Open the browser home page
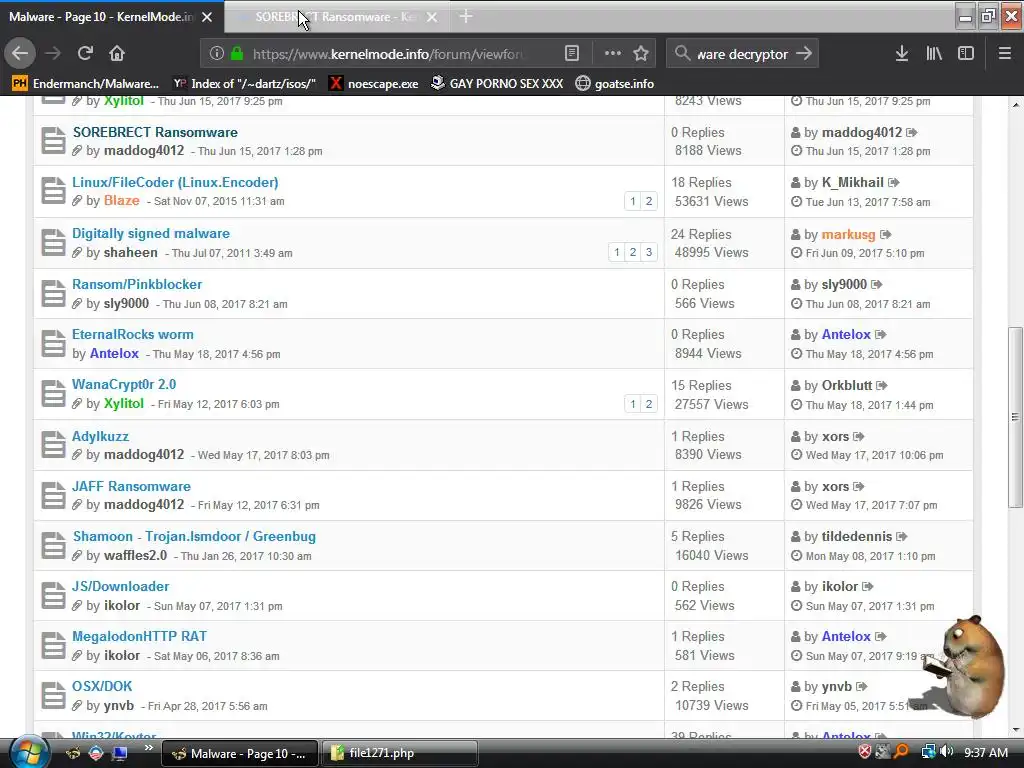Screen dimensions: 1024x768 [x=117, y=54]
